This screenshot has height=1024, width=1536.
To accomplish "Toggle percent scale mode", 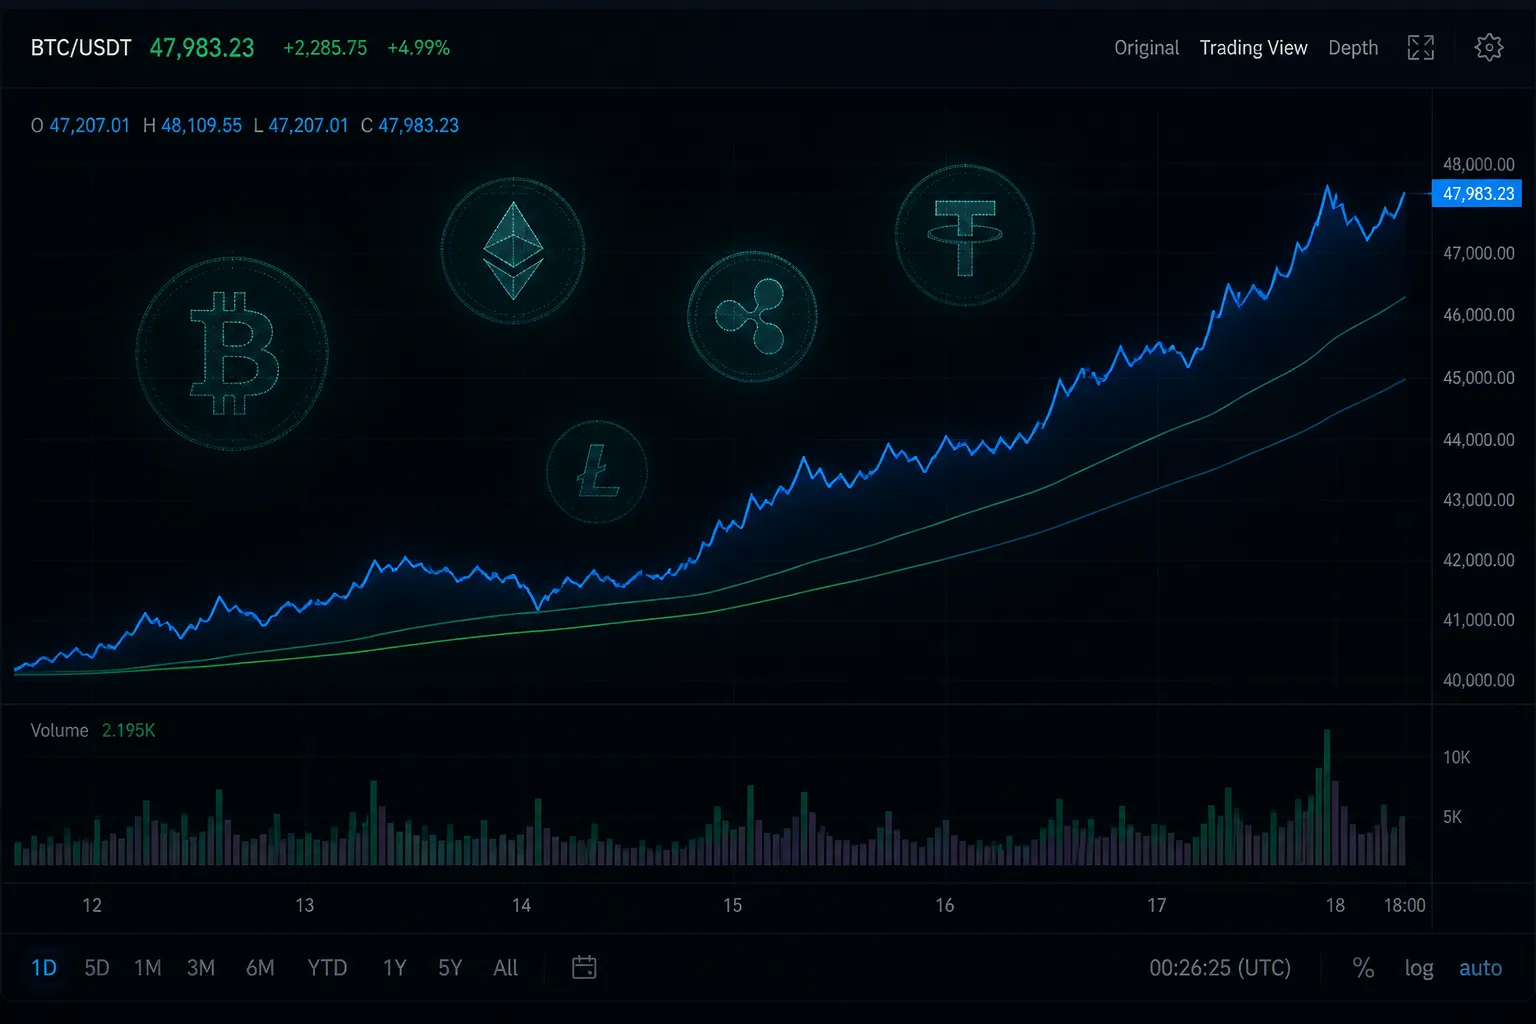I will click(x=1363, y=968).
